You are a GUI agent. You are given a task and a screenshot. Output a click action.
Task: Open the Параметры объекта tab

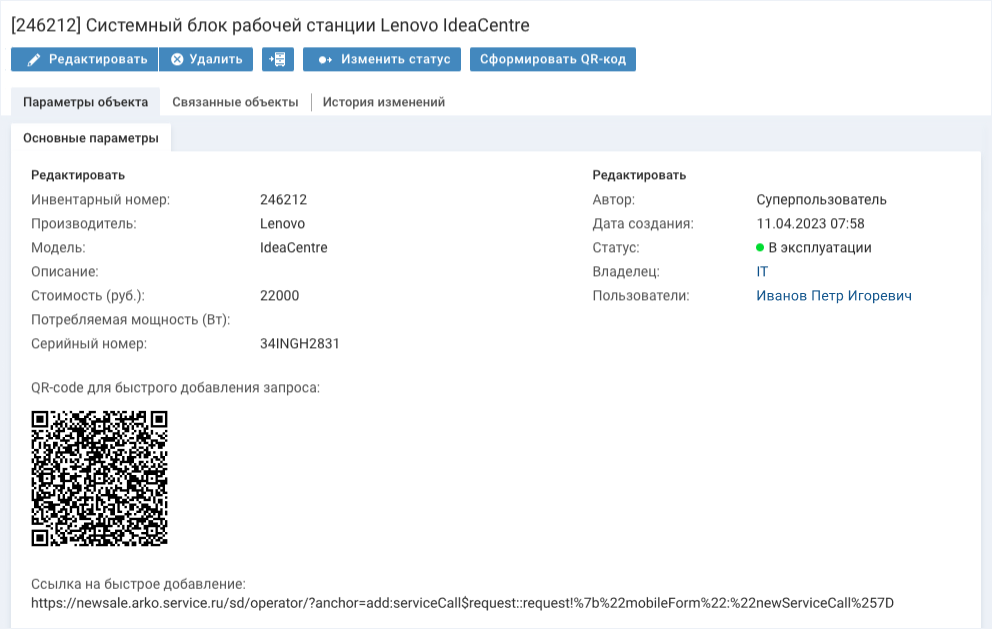pos(85,102)
